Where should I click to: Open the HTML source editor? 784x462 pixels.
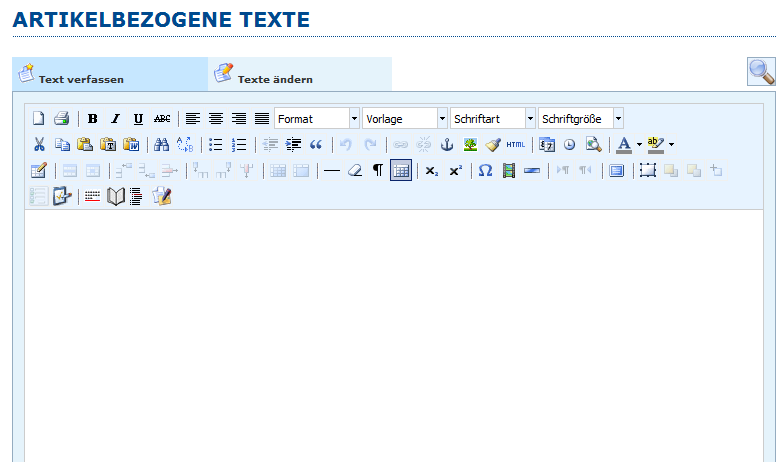point(515,145)
